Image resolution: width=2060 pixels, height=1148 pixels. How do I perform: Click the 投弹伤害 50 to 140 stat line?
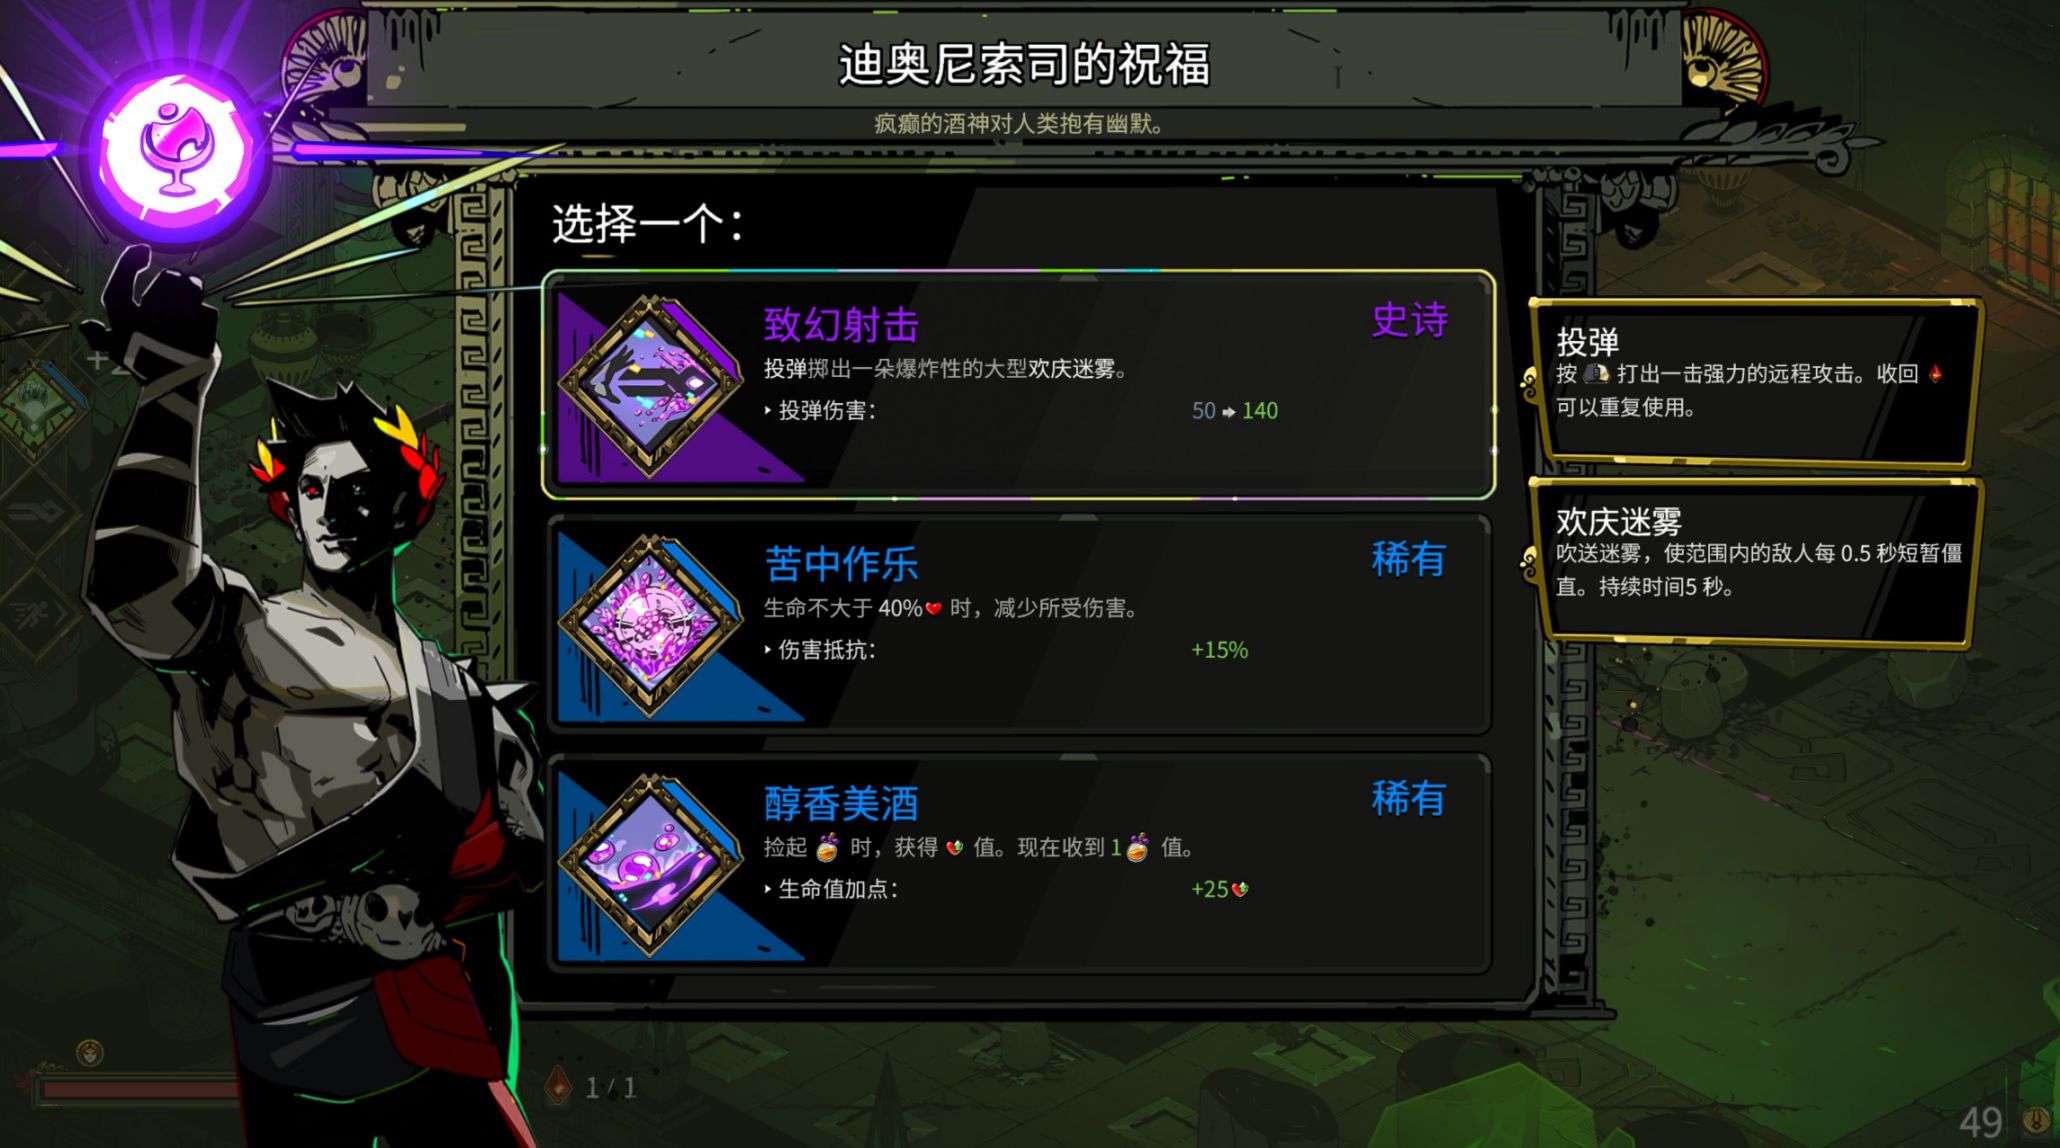pyautogui.click(x=1021, y=411)
